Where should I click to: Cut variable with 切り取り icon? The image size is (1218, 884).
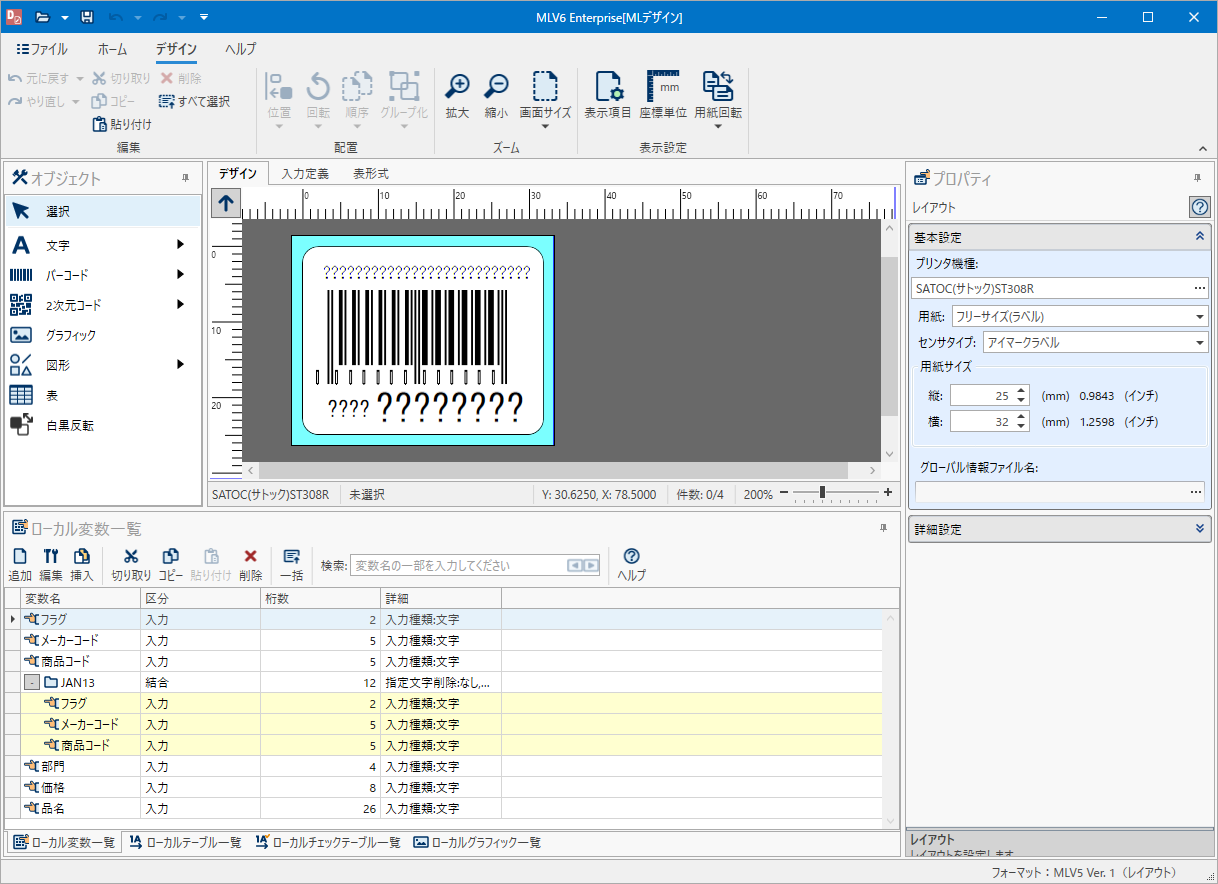coord(131,565)
